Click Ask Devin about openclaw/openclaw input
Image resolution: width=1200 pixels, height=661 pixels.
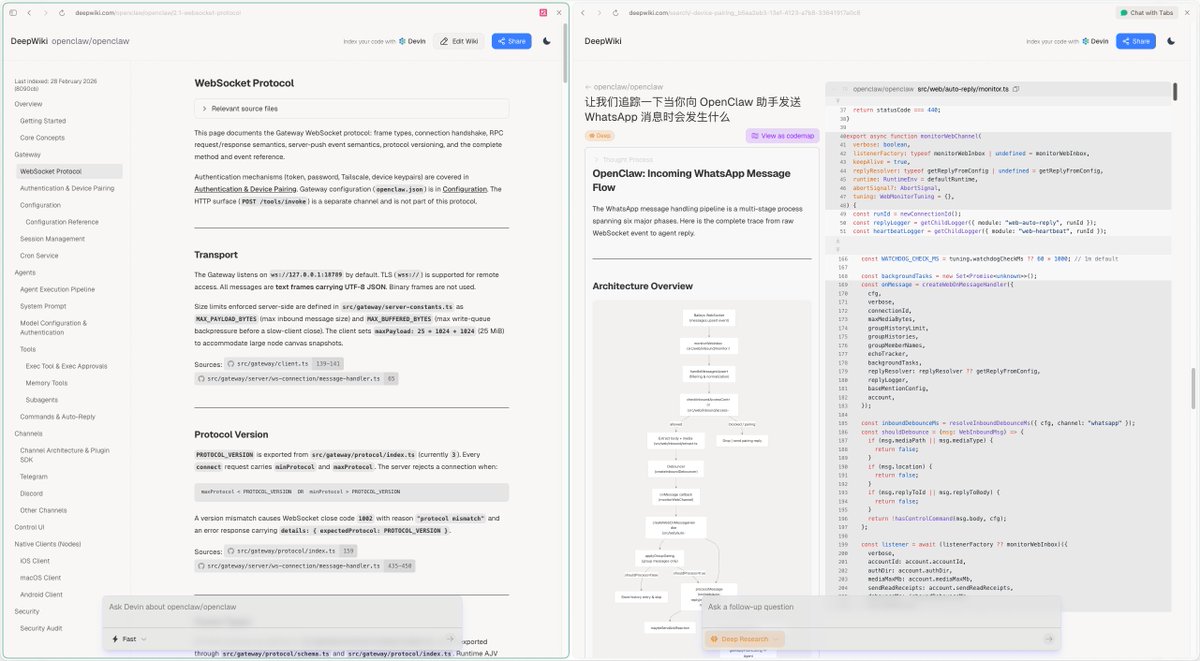[282, 607]
